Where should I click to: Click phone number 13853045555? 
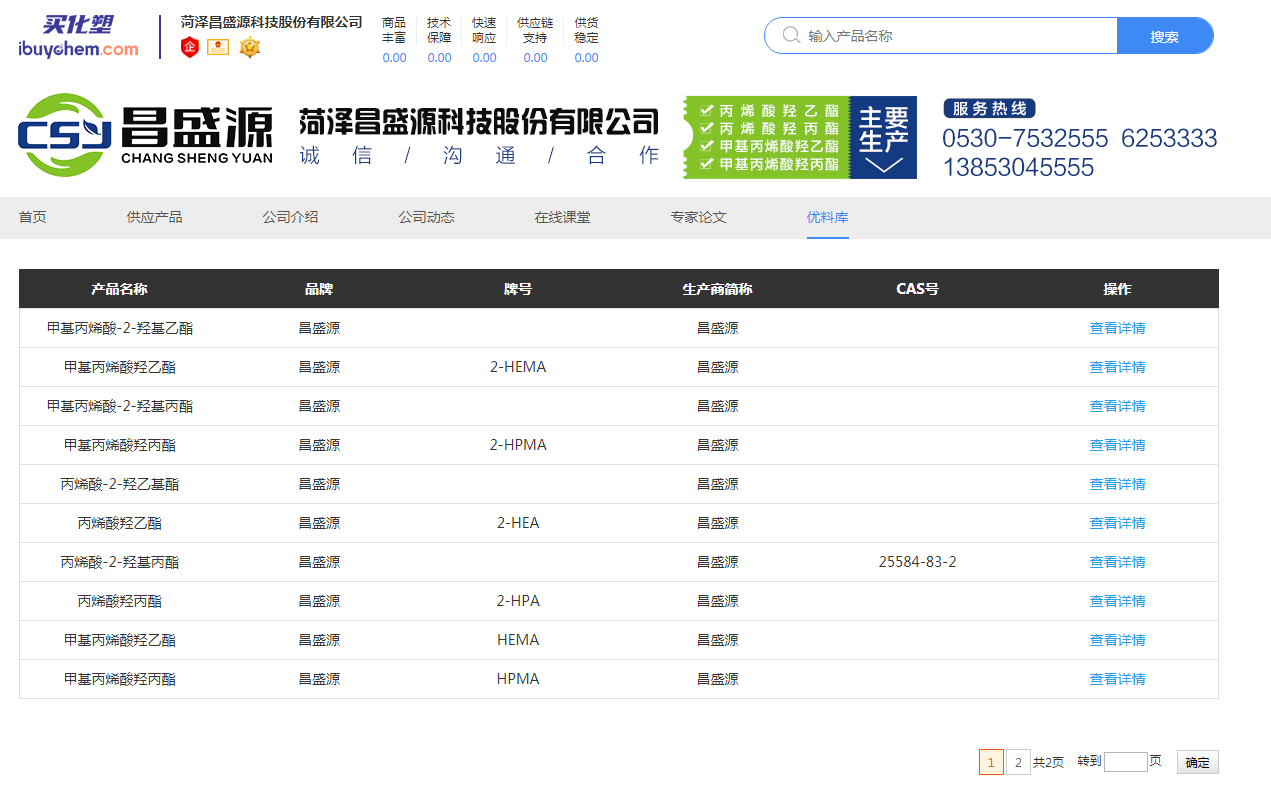tap(1018, 167)
